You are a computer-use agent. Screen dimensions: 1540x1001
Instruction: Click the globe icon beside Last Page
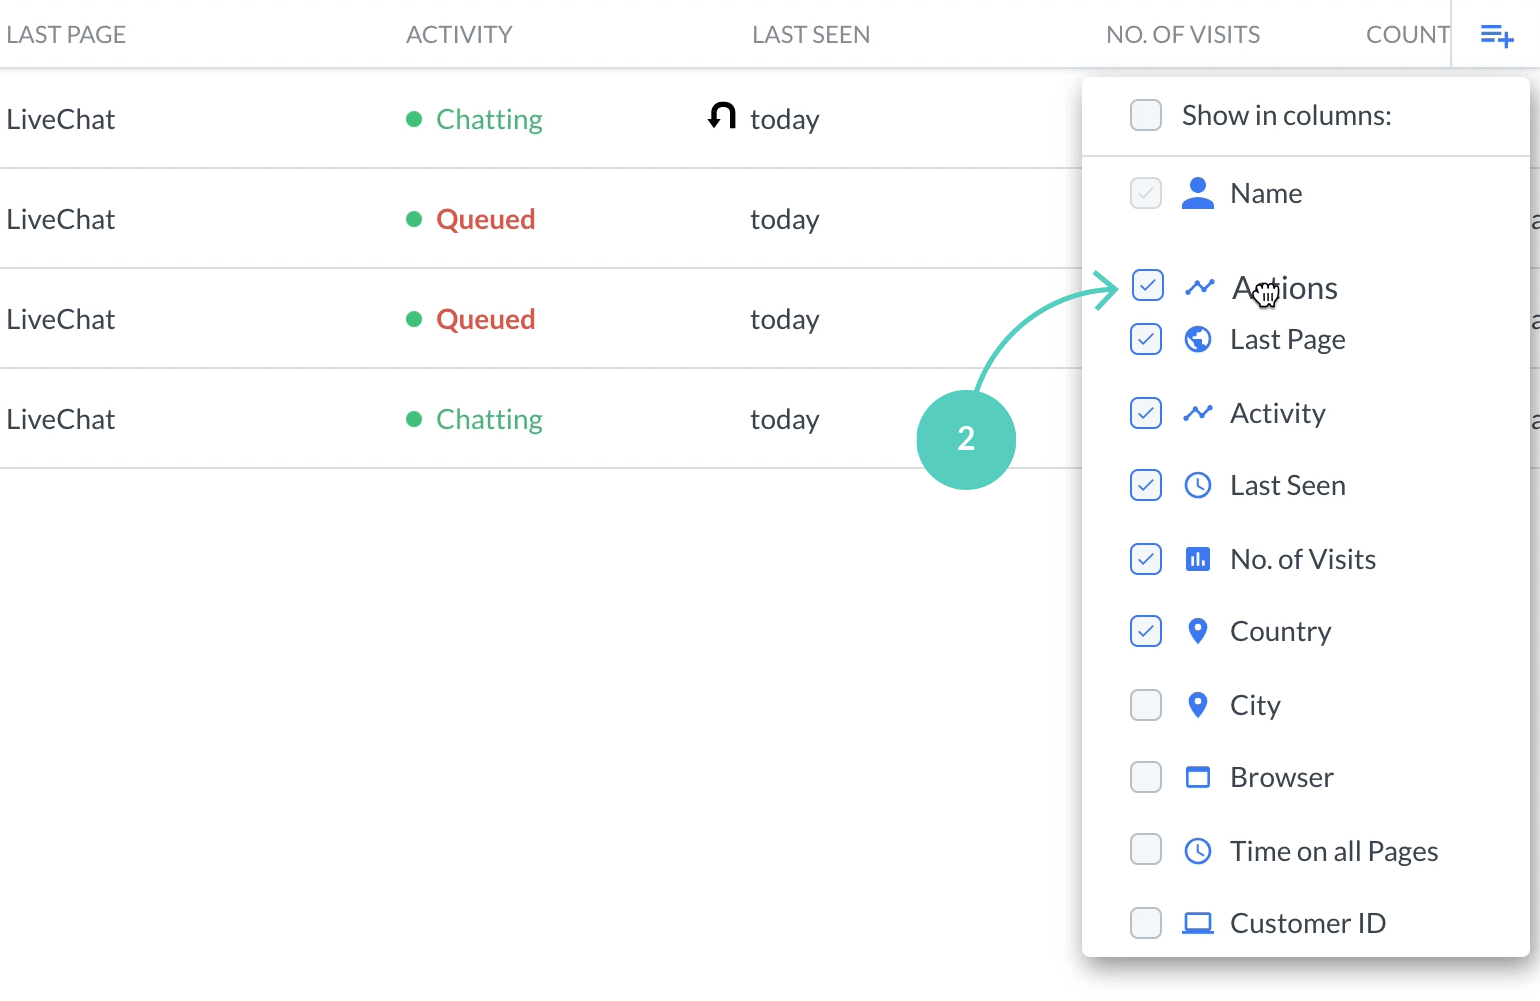point(1198,339)
